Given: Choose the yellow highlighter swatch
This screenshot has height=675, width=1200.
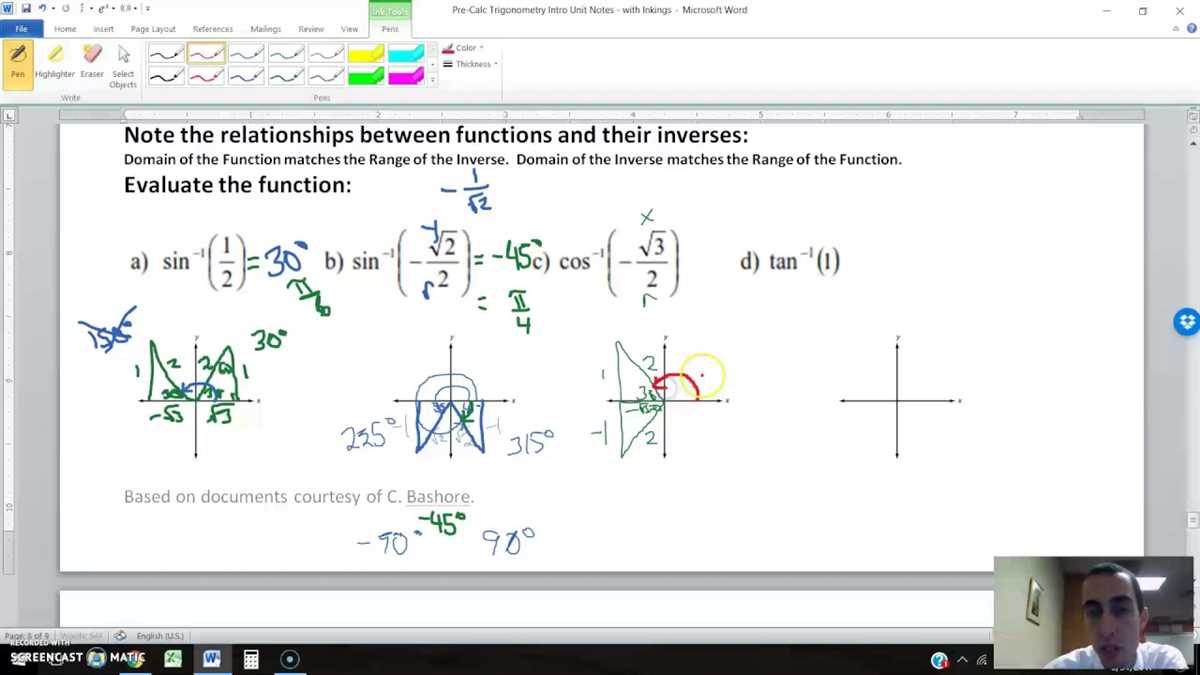Looking at the screenshot, I should [x=366, y=53].
